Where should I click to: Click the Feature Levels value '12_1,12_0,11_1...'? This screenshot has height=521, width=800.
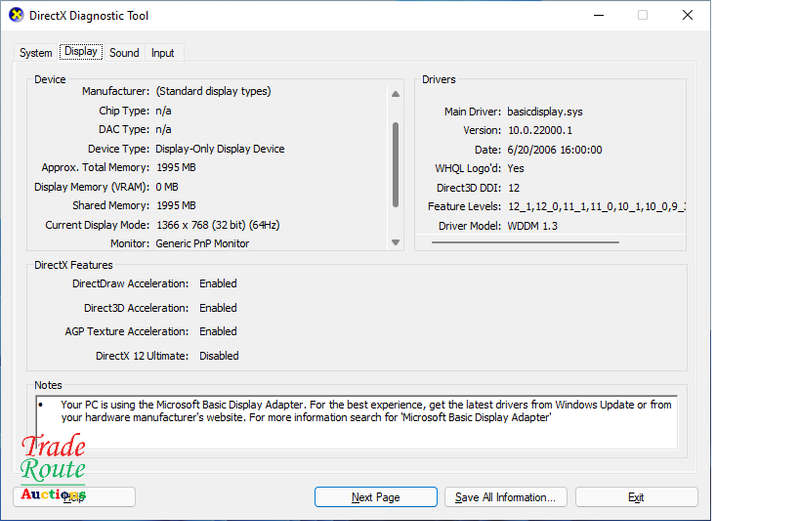[596, 207]
